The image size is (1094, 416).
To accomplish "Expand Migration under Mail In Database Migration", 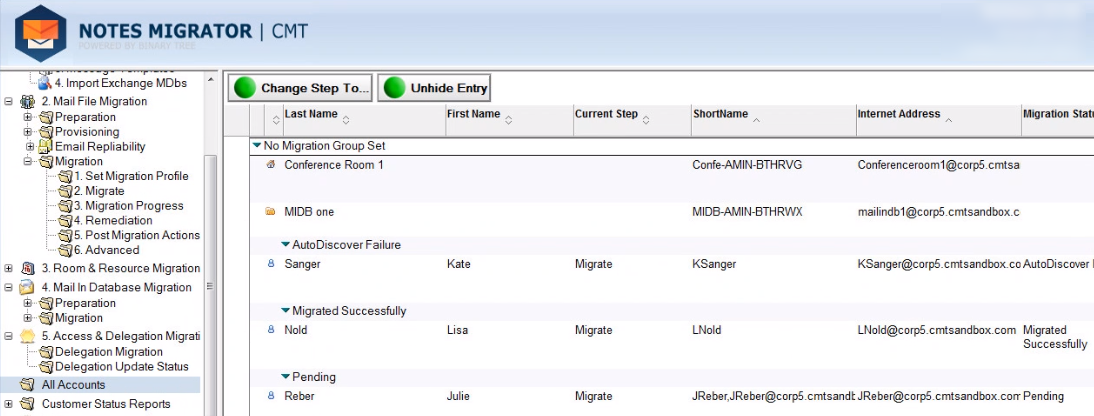I will click(28, 318).
